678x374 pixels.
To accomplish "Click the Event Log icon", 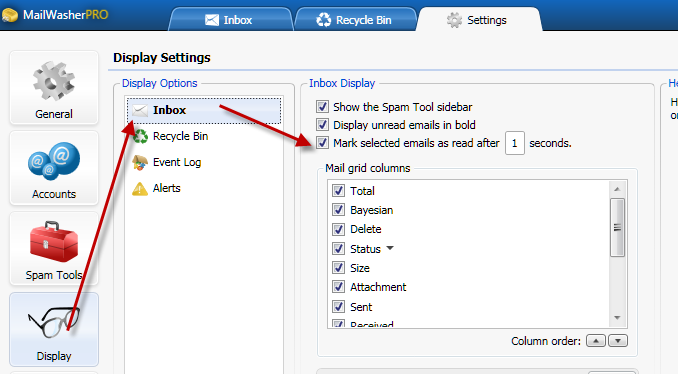I will tap(140, 163).
